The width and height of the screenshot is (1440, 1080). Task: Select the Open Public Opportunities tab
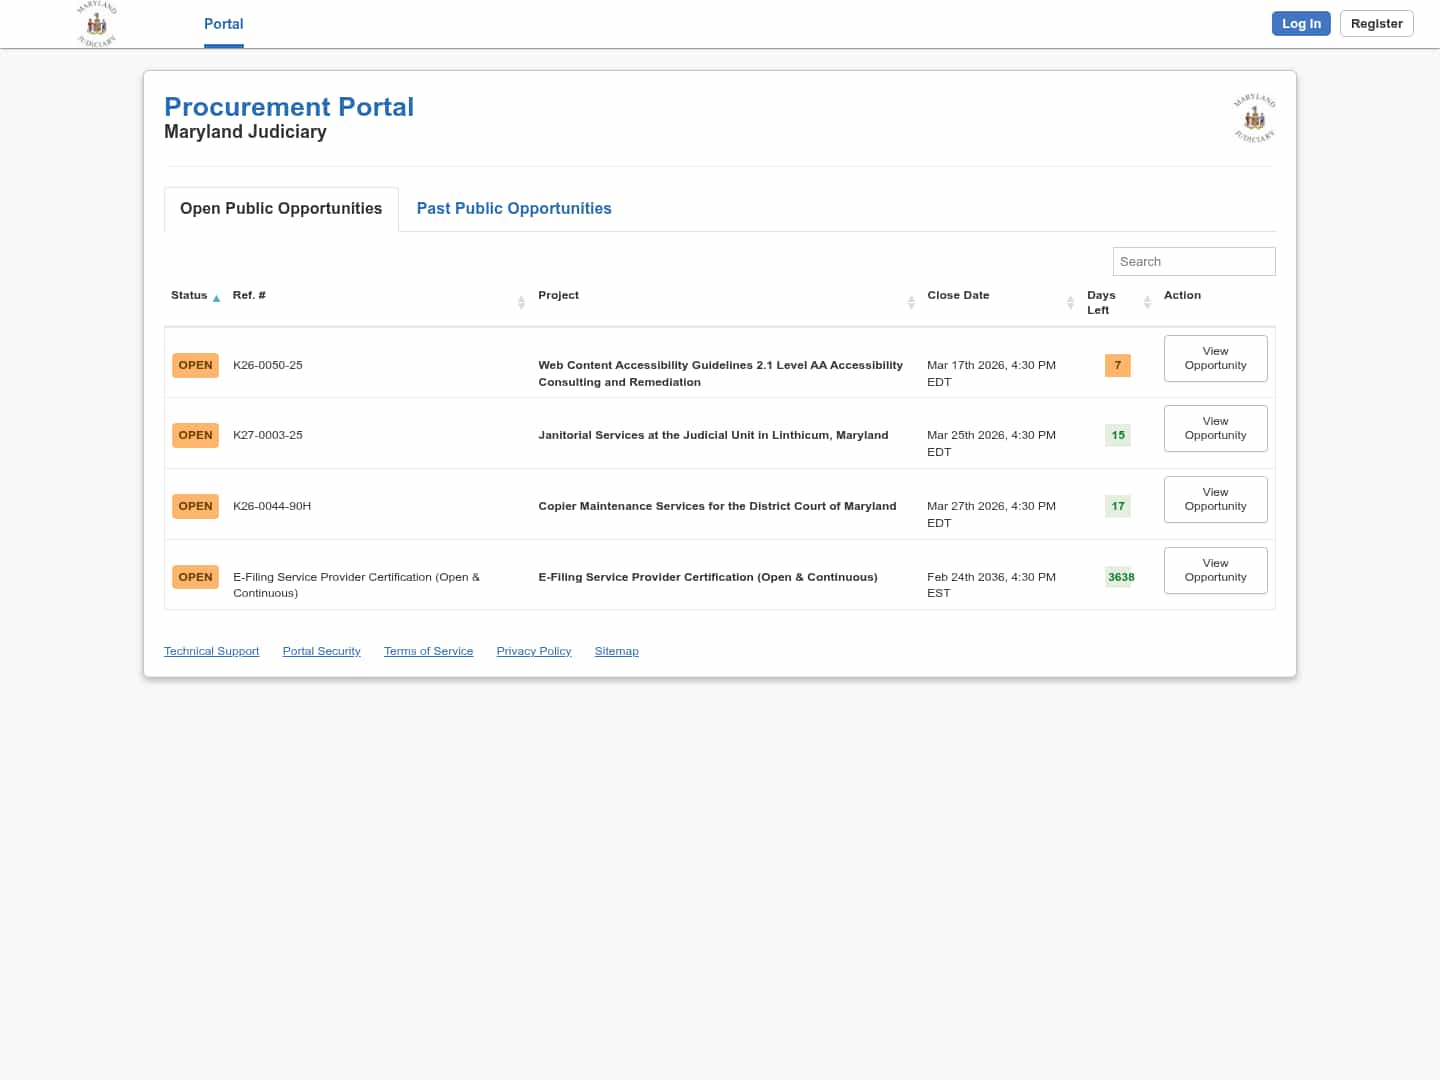point(281,209)
